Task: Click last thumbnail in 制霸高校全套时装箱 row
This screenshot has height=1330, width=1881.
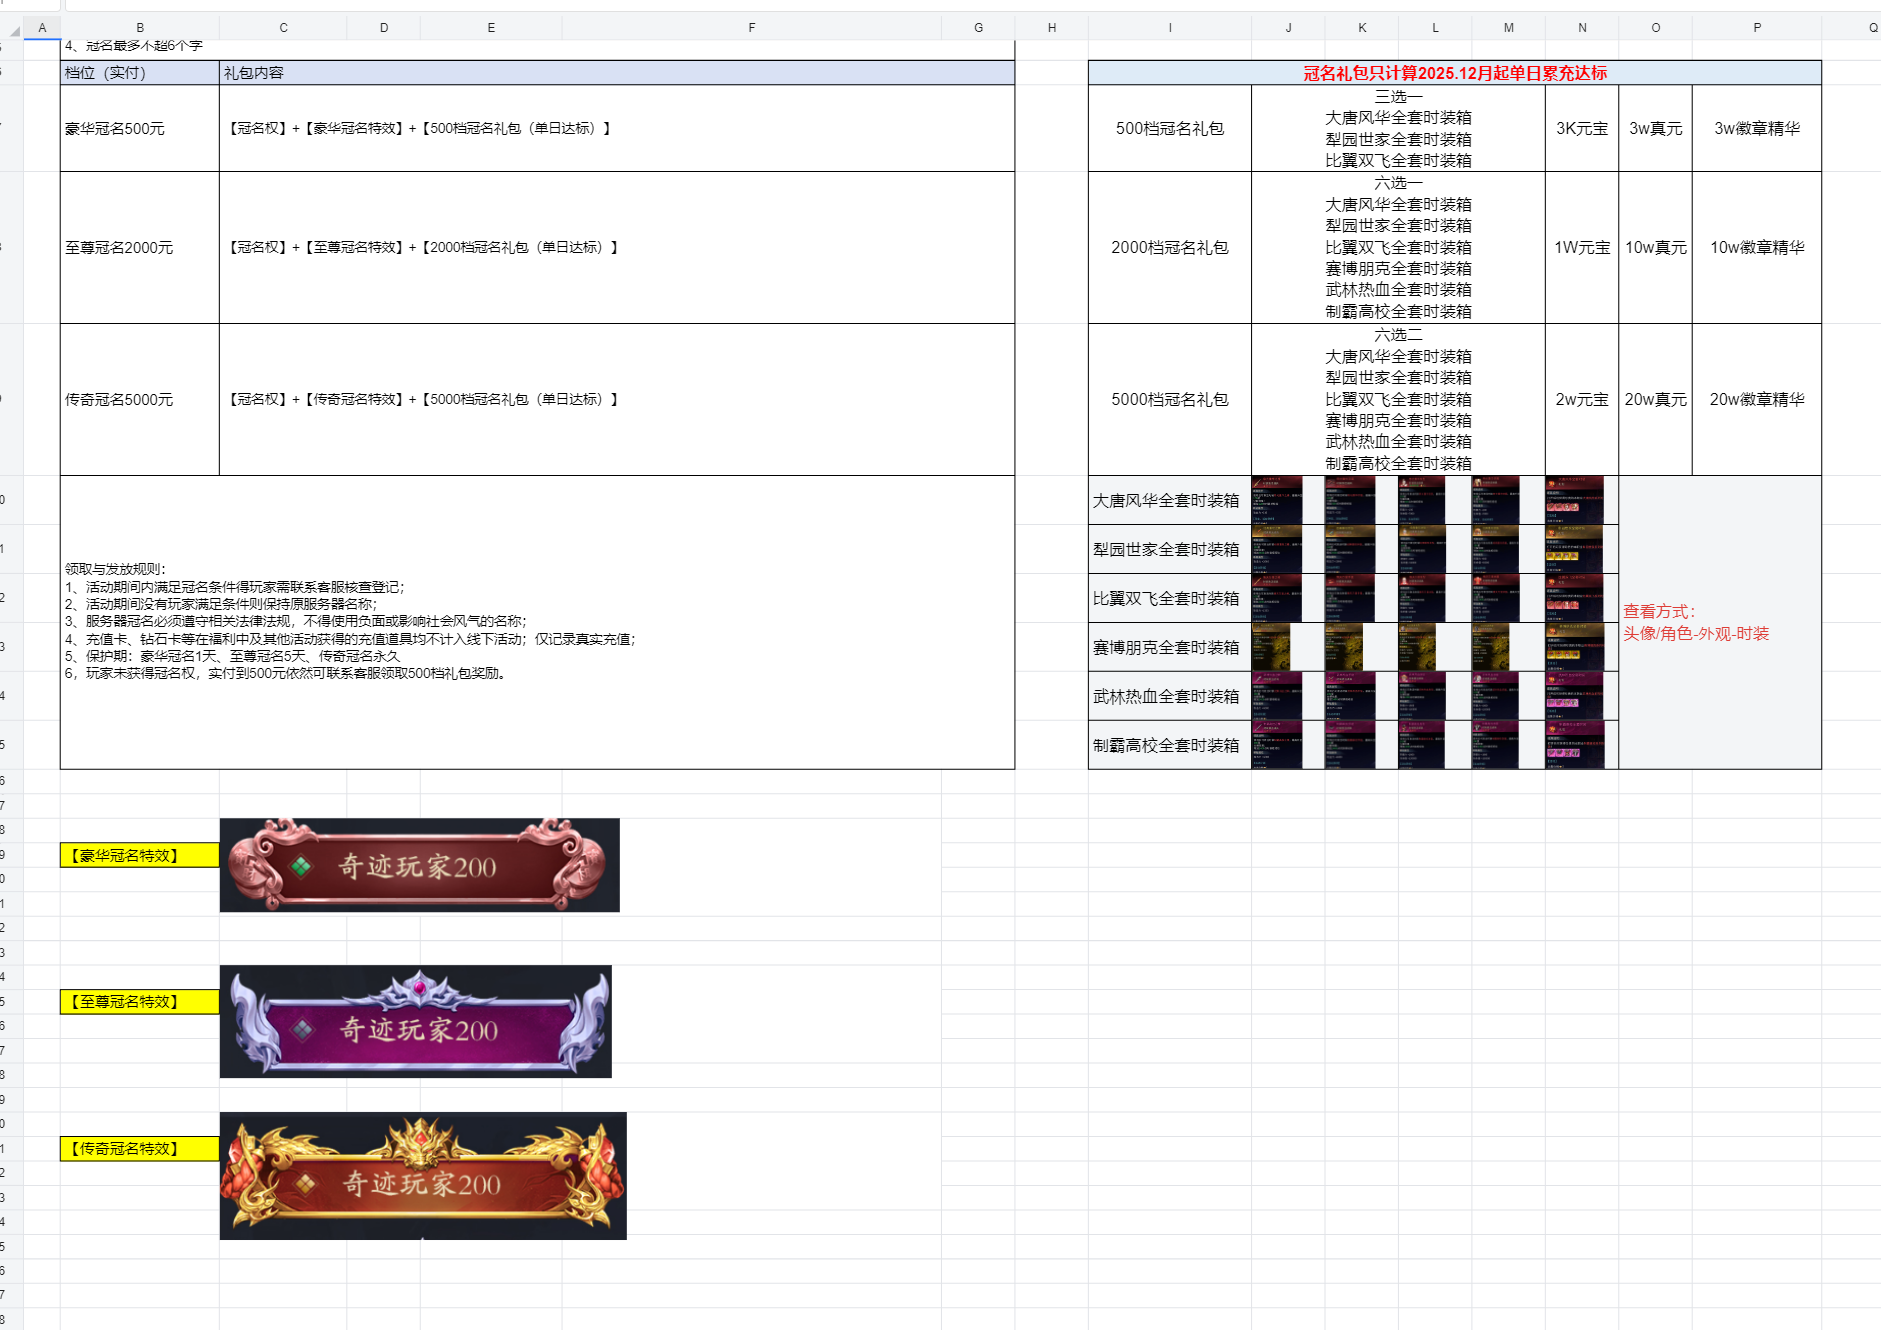Action: pos(1574,745)
